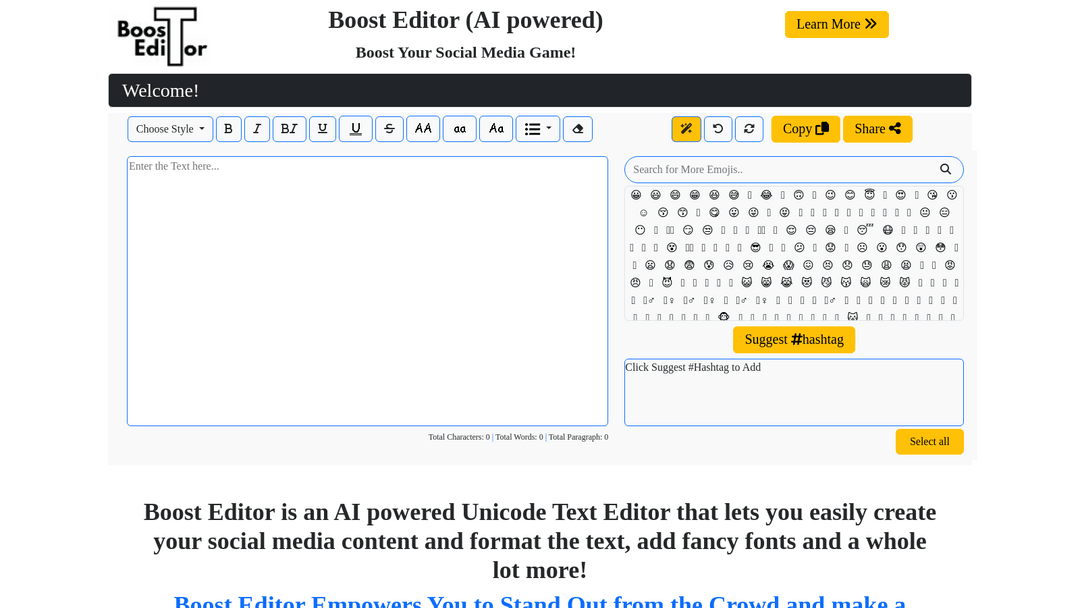Insert the smiling face with halo emoji
The image size is (1080, 608).
869,194
